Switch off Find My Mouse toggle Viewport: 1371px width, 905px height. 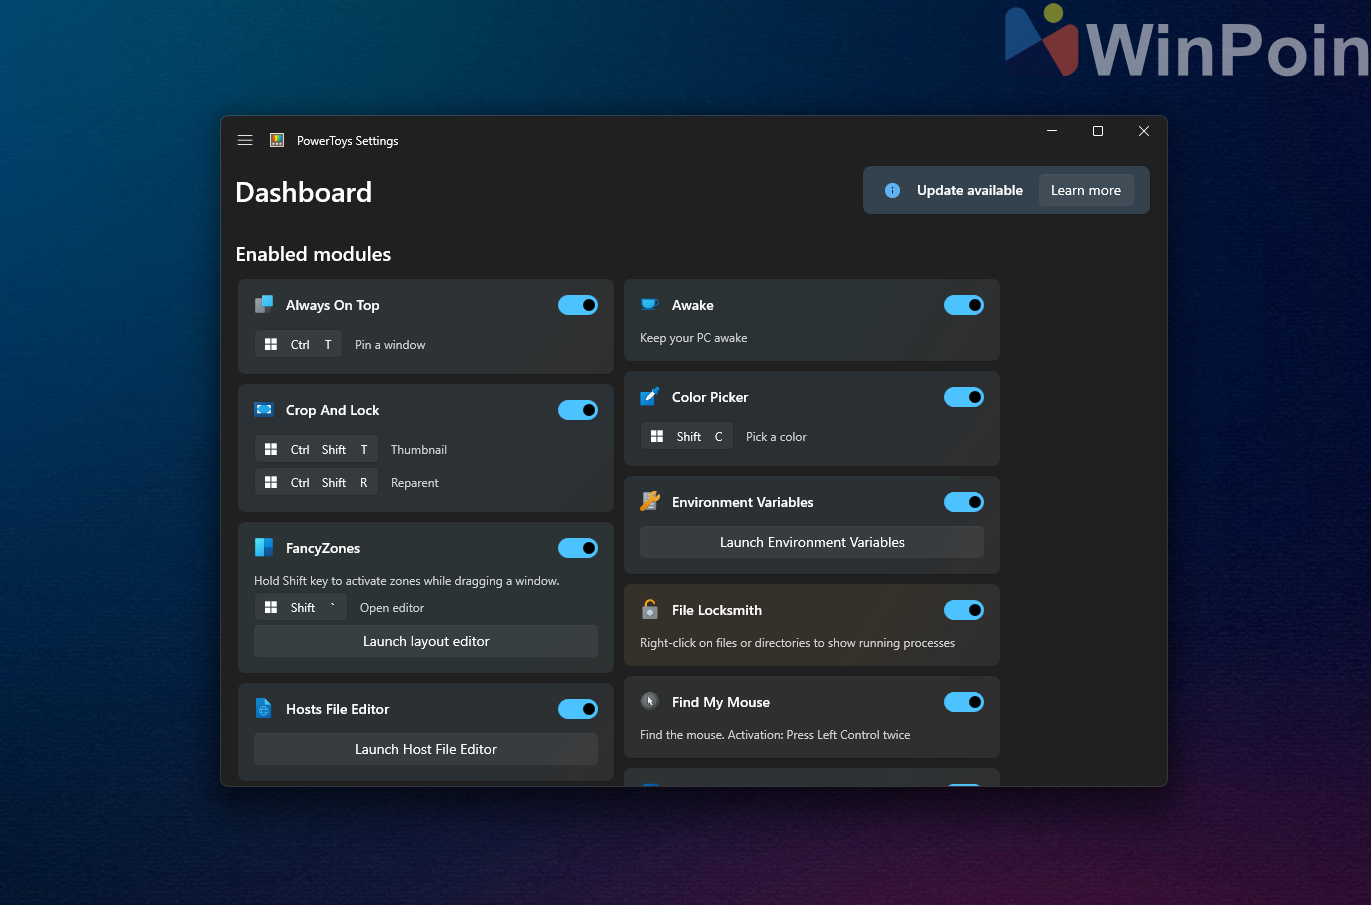coord(964,702)
